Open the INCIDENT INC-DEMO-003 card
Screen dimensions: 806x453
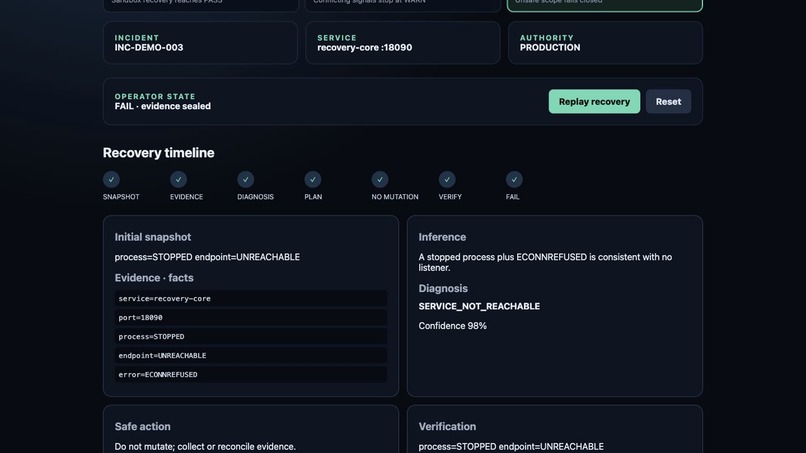(x=200, y=43)
